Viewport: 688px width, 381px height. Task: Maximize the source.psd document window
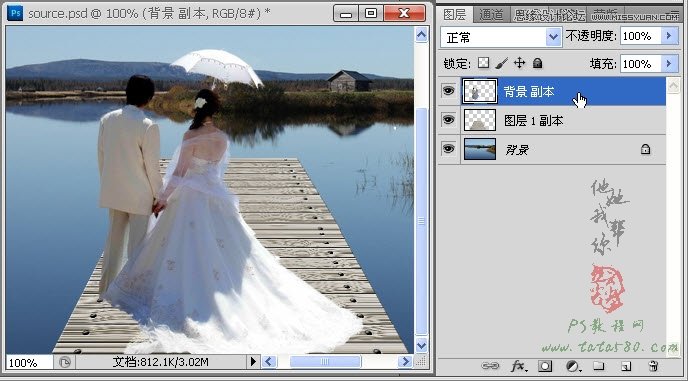point(371,14)
